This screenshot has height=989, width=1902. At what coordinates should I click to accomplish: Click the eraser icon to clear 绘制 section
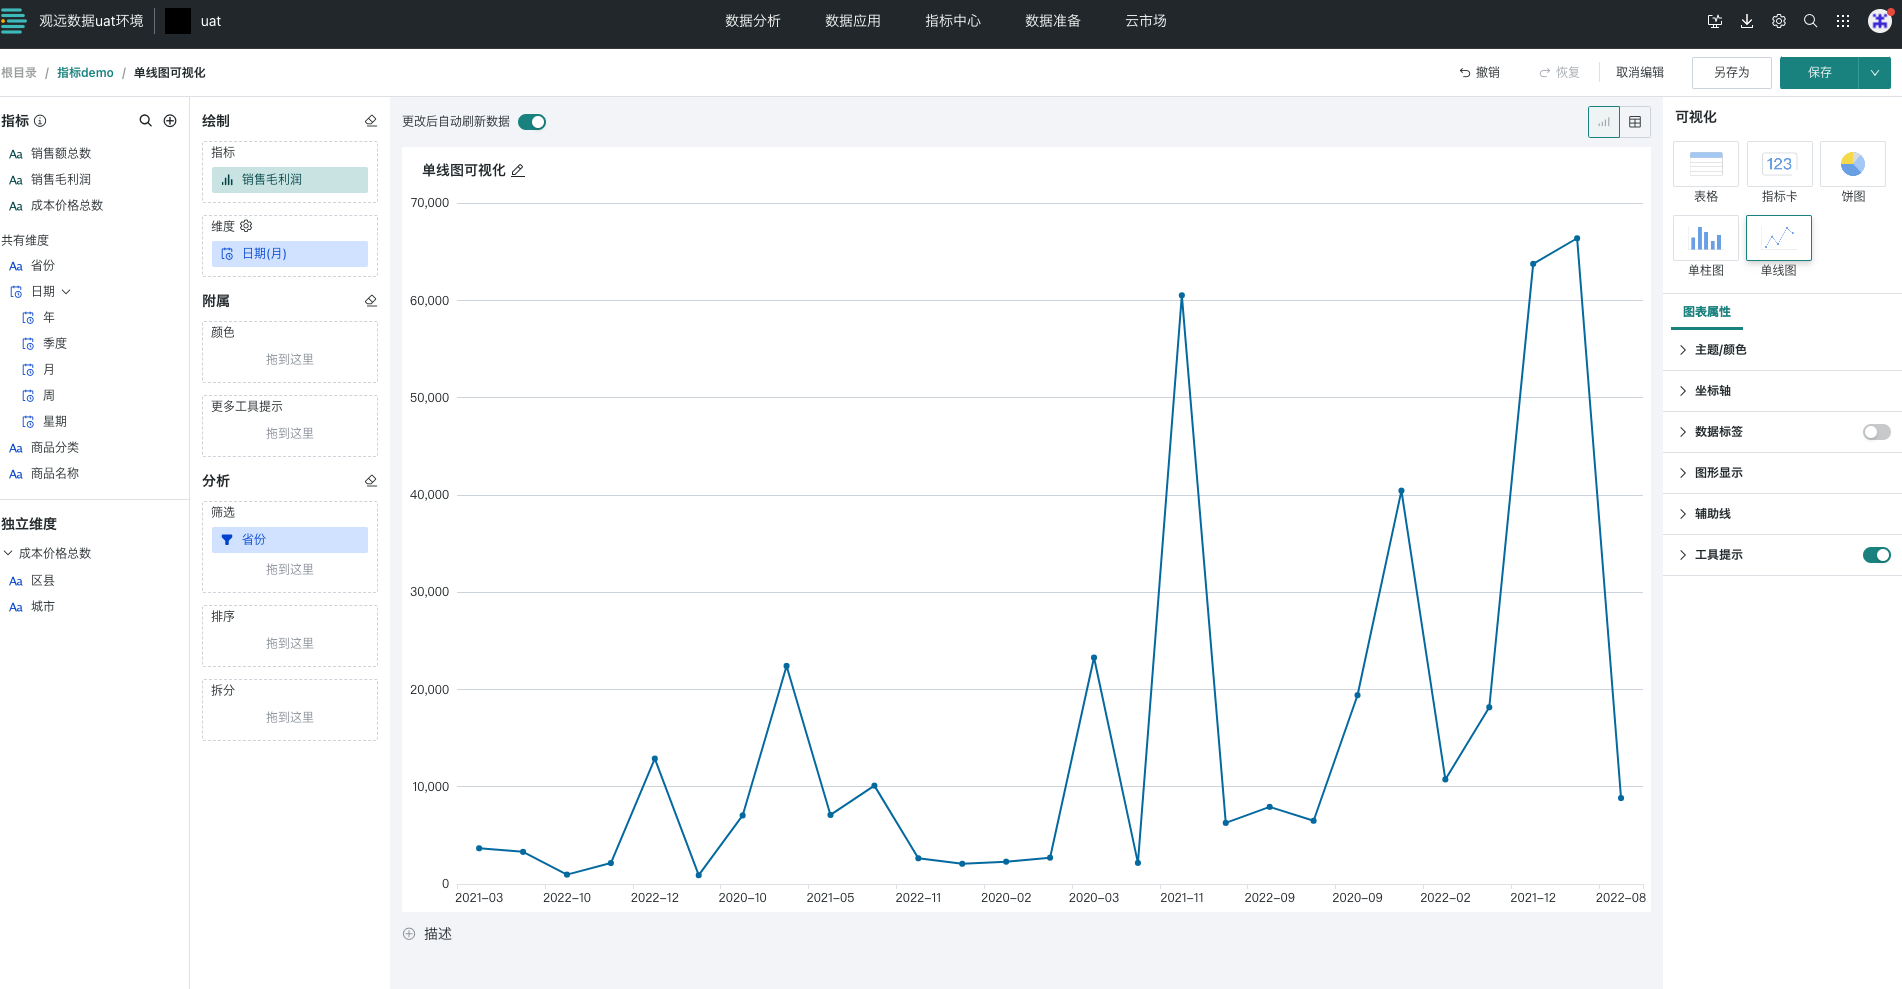click(371, 121)
